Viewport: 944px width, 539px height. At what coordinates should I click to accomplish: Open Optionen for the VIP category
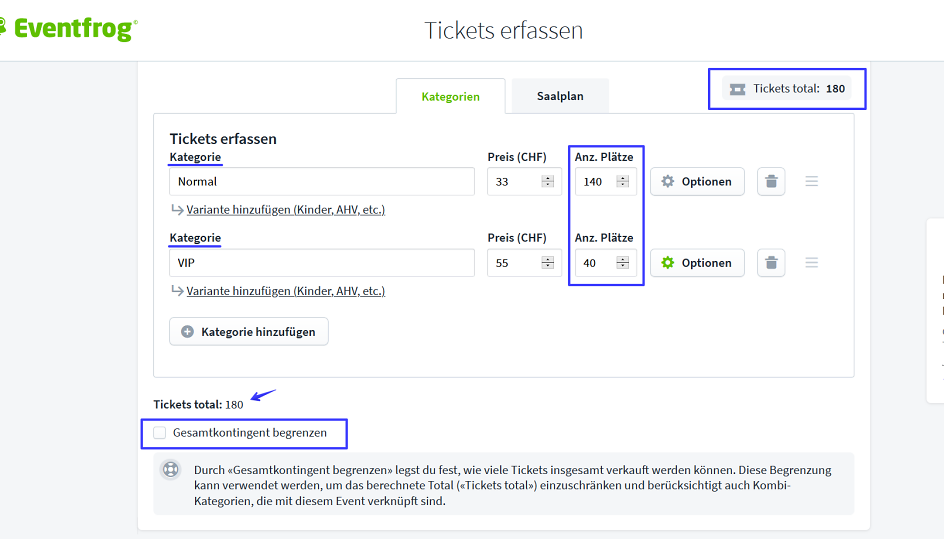click(697, 263)
